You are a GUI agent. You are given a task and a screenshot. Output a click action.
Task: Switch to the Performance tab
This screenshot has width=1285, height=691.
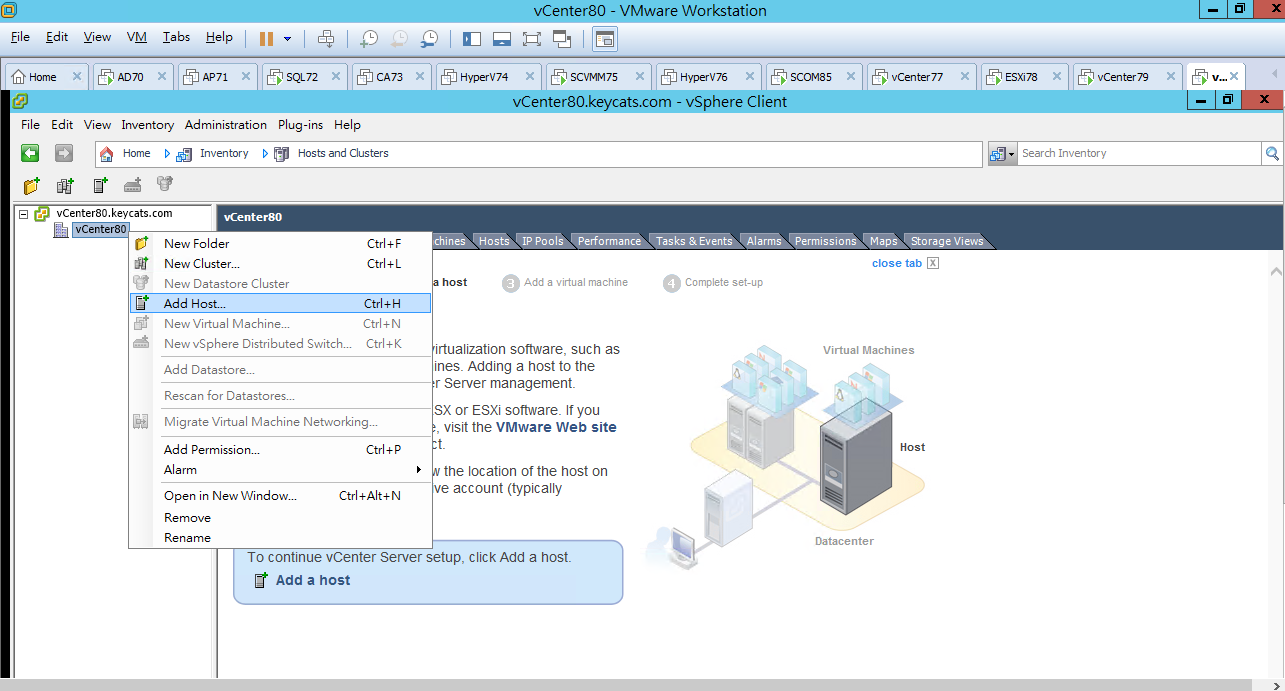click(x=609, y=241)
